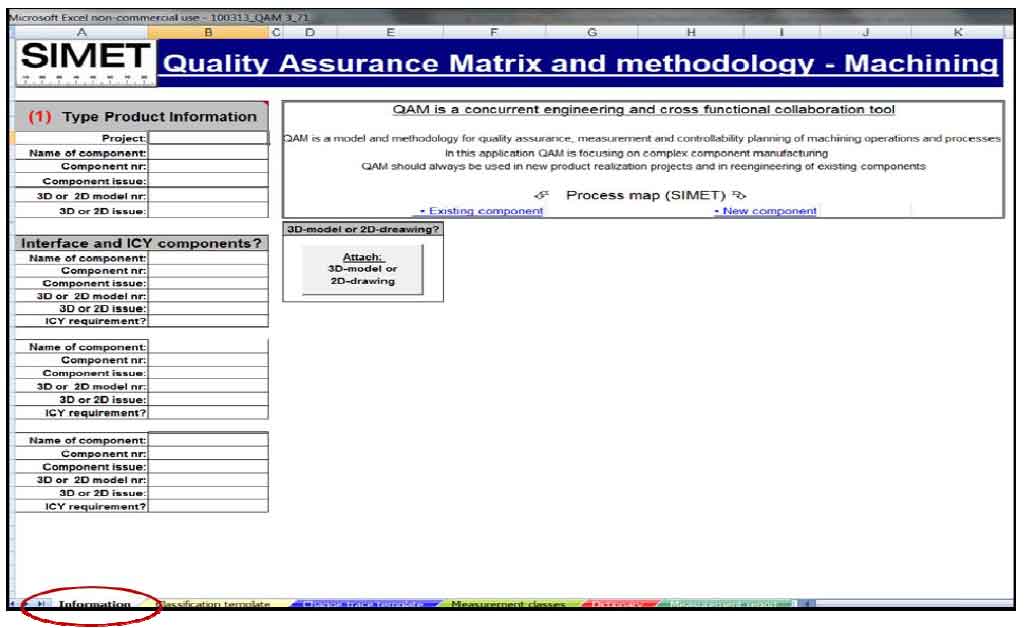Image resolution: width=1025 pixels, height=628 pixels.
Task: Switch to the Information sheet tab
Action: click(x=94, y=604)
